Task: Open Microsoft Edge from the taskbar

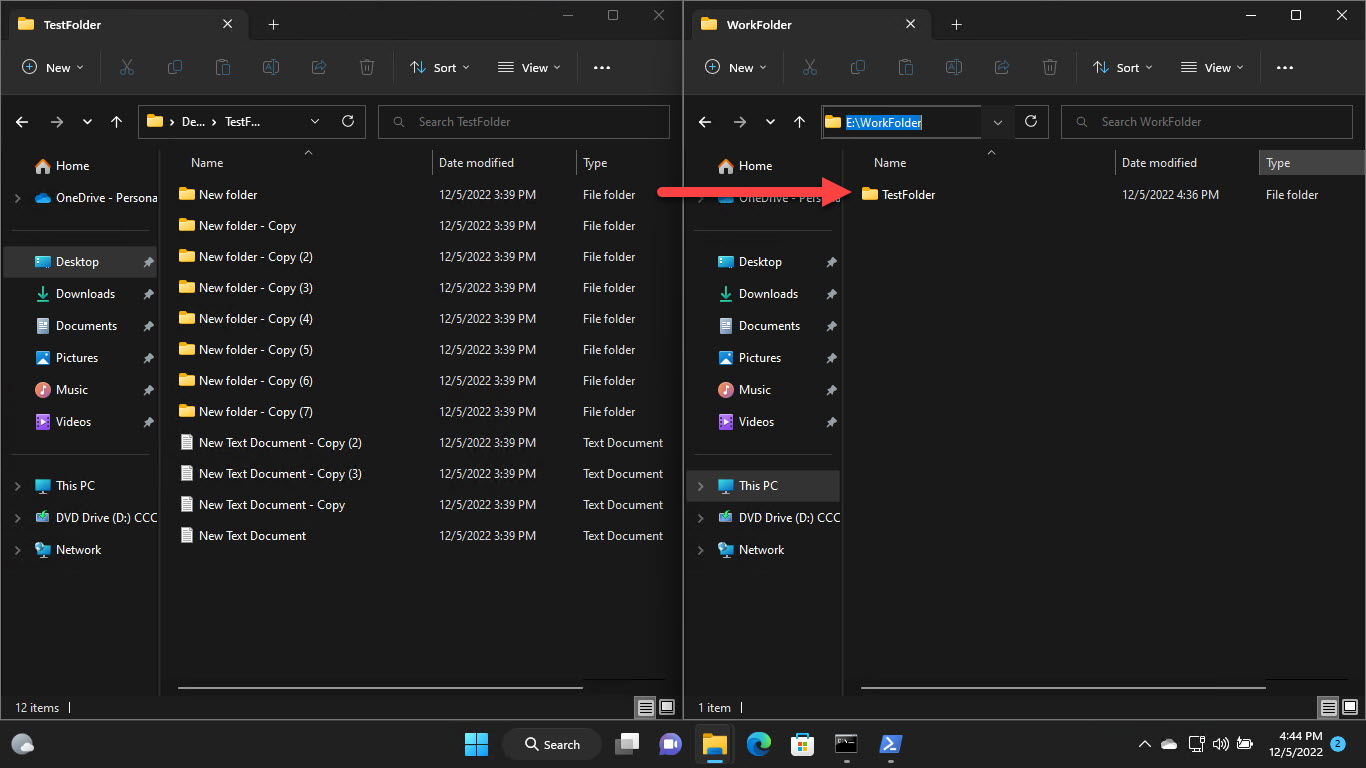Action: [x=758, y=744]
